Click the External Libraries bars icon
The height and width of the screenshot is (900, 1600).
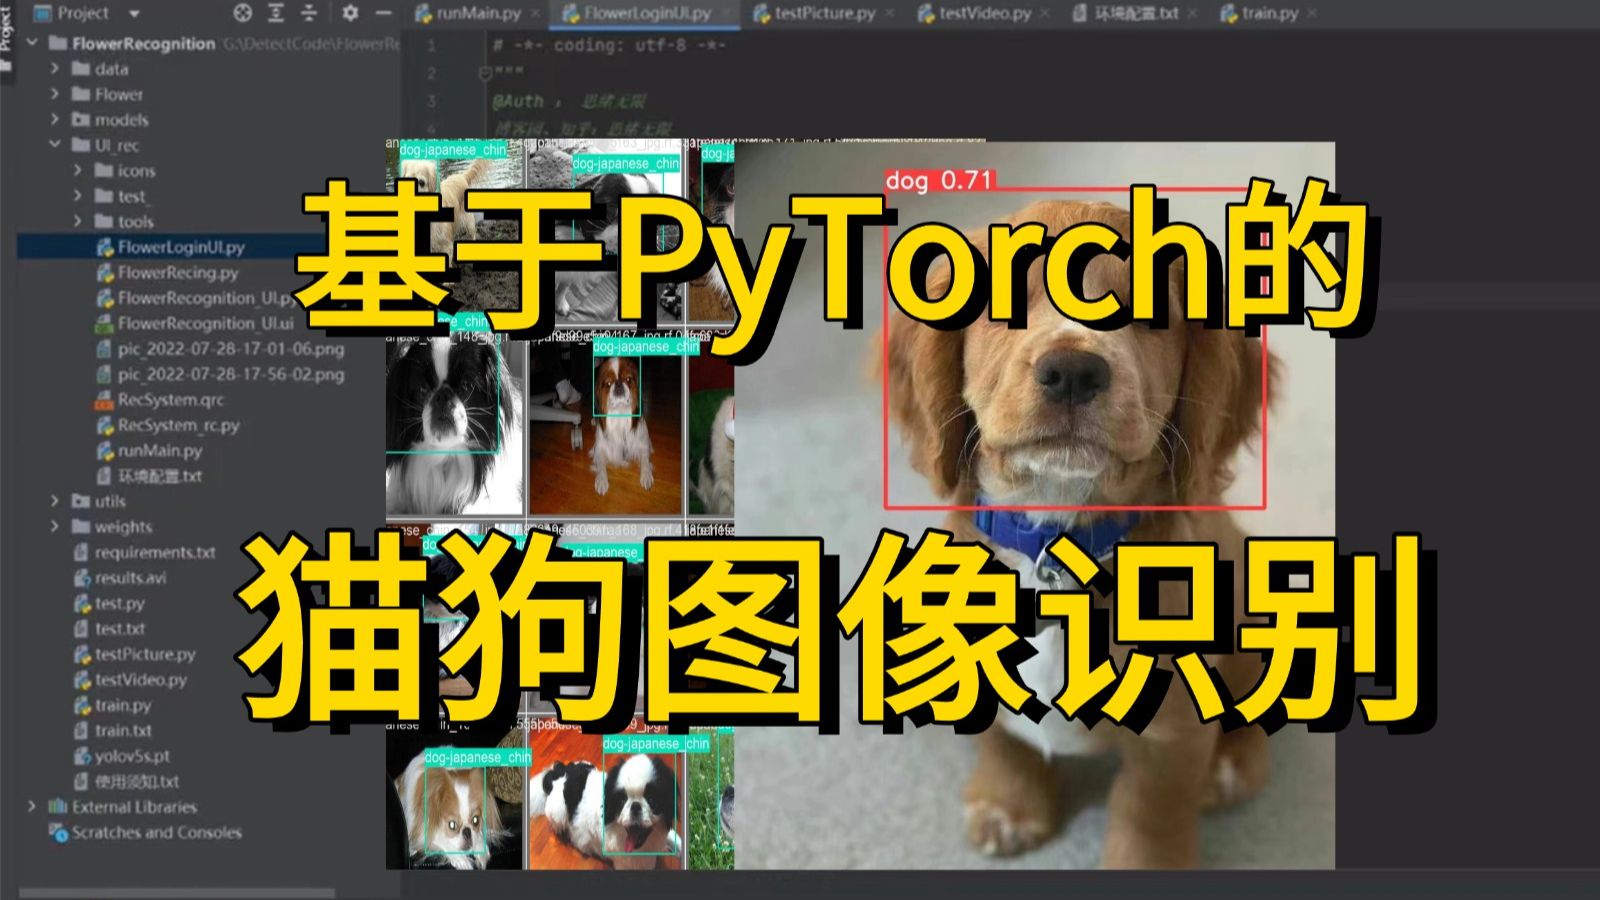point(58,807)
